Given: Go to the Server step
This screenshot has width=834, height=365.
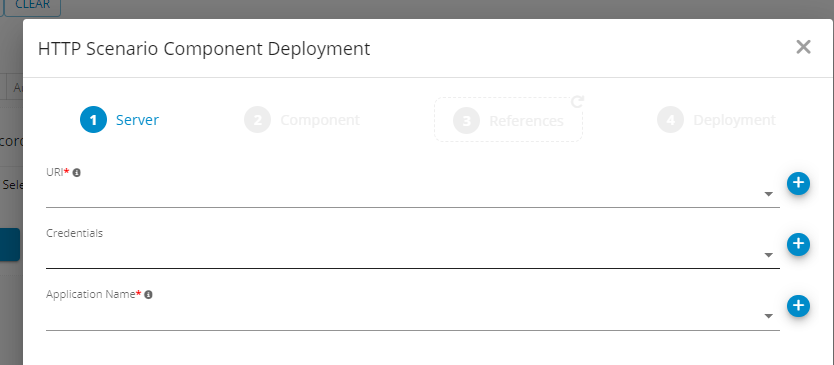Looking at the screenshot, I should [x=120, y=120].
